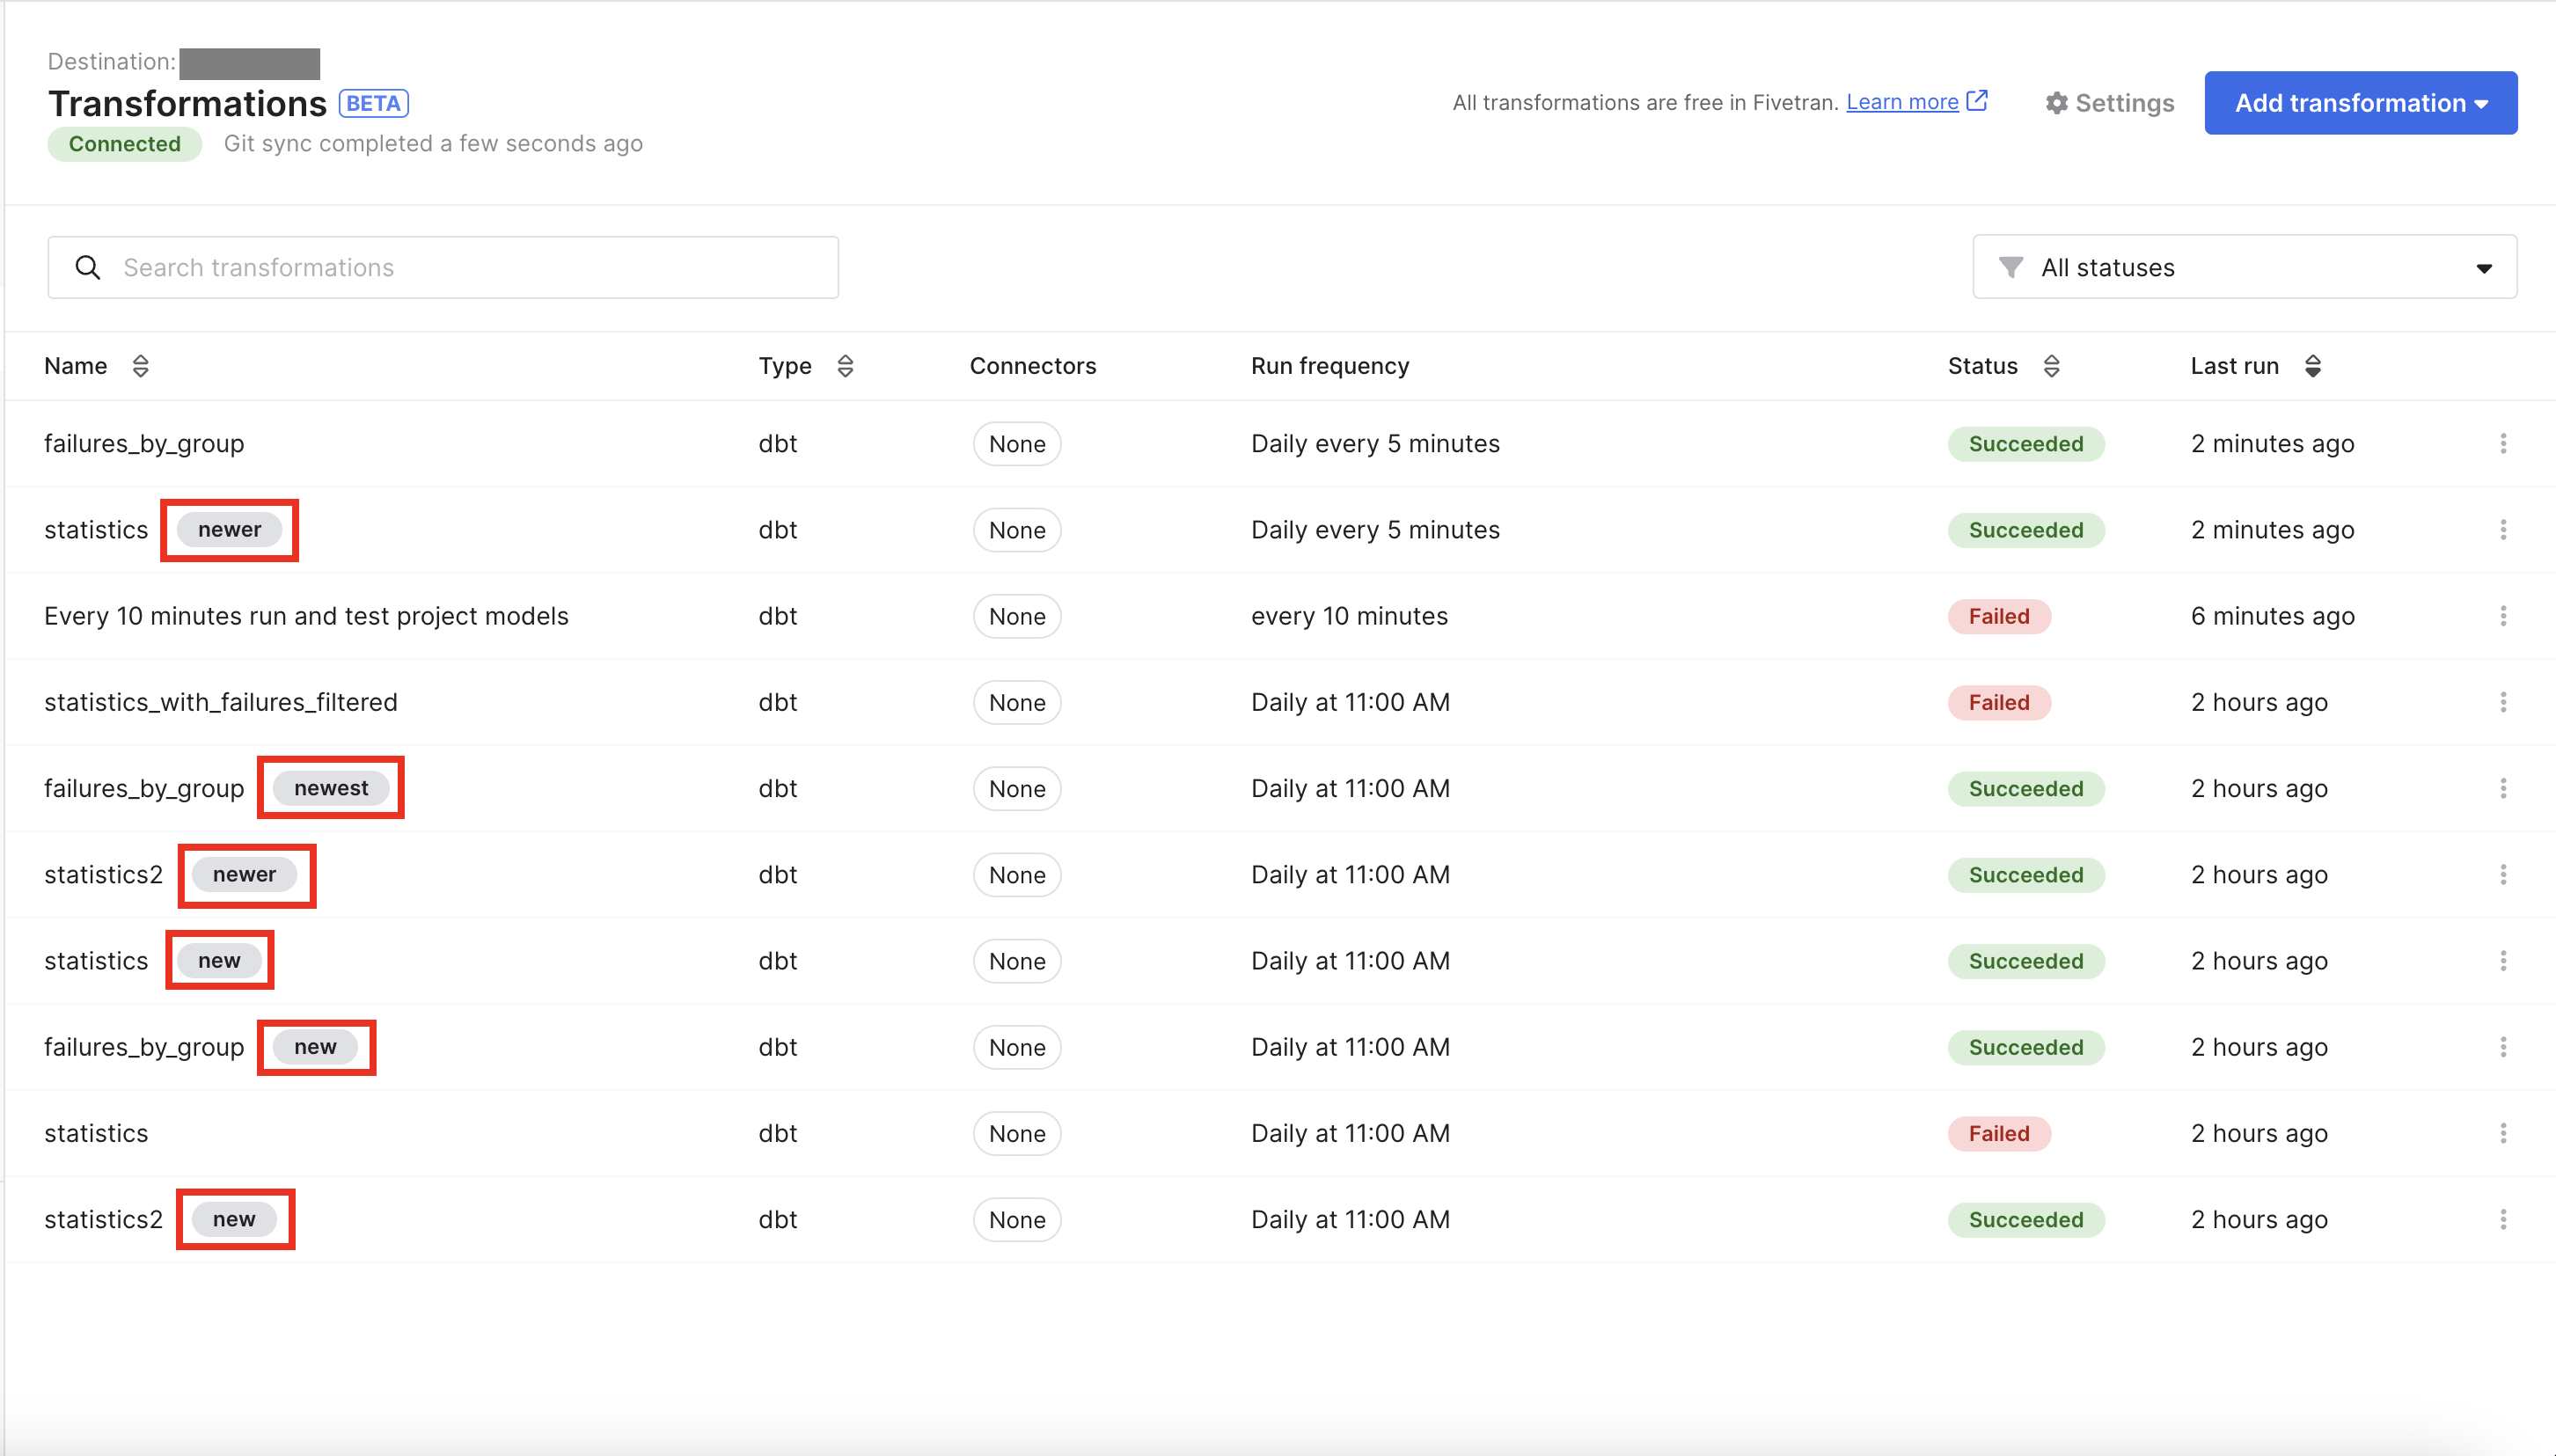
Task: Click the three-dot menu icon for statistics_with_failures_filtered
Action: pyautogui.click(x=2503, y=703)
